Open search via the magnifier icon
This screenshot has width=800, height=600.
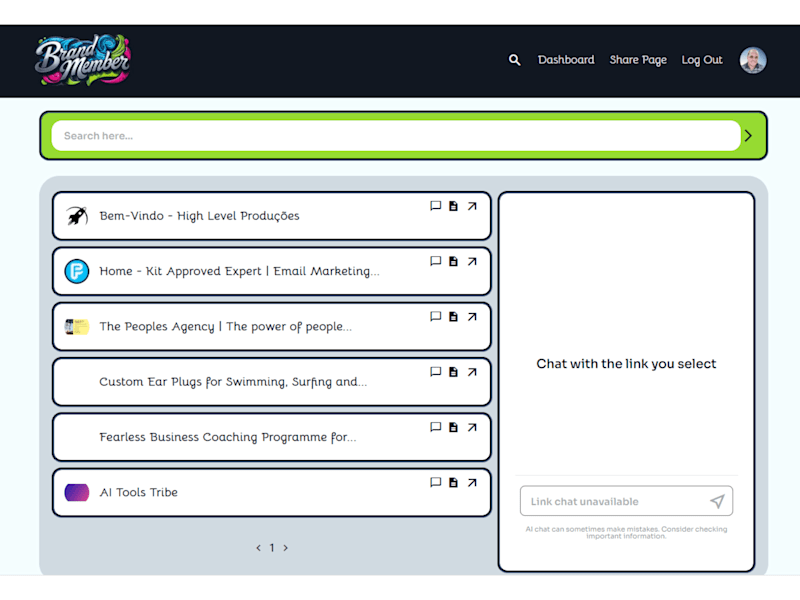point(514,60)
